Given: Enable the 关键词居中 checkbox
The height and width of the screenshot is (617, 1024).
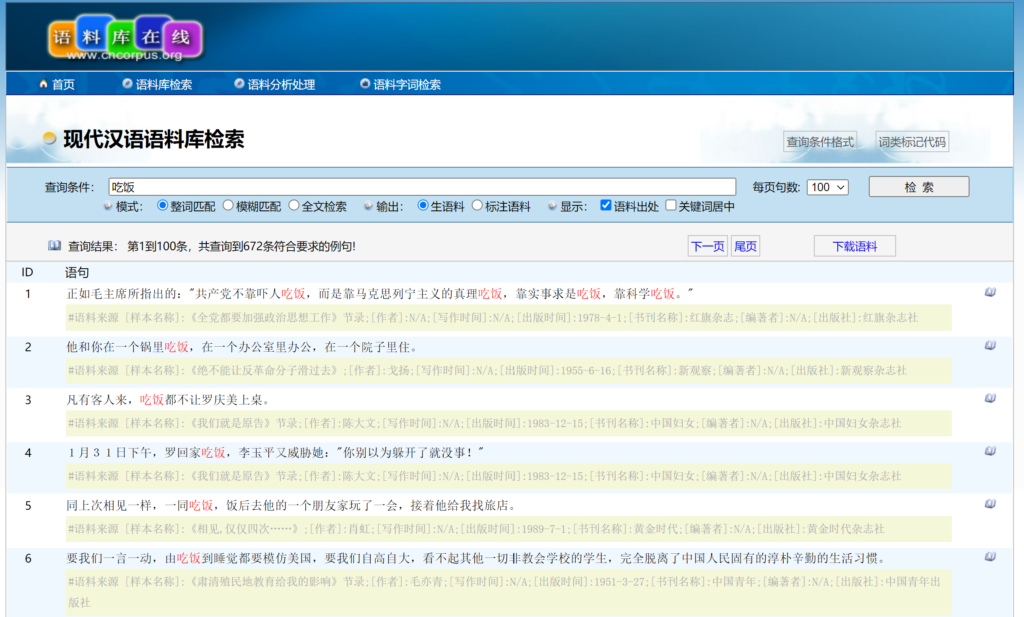Looking at the screenshot, I should click(x=671, y=206).
